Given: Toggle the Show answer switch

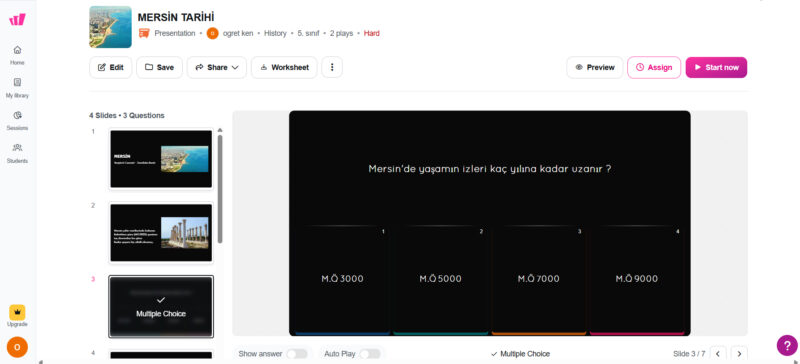Looking at the screenshot, I should click(296, 354).
